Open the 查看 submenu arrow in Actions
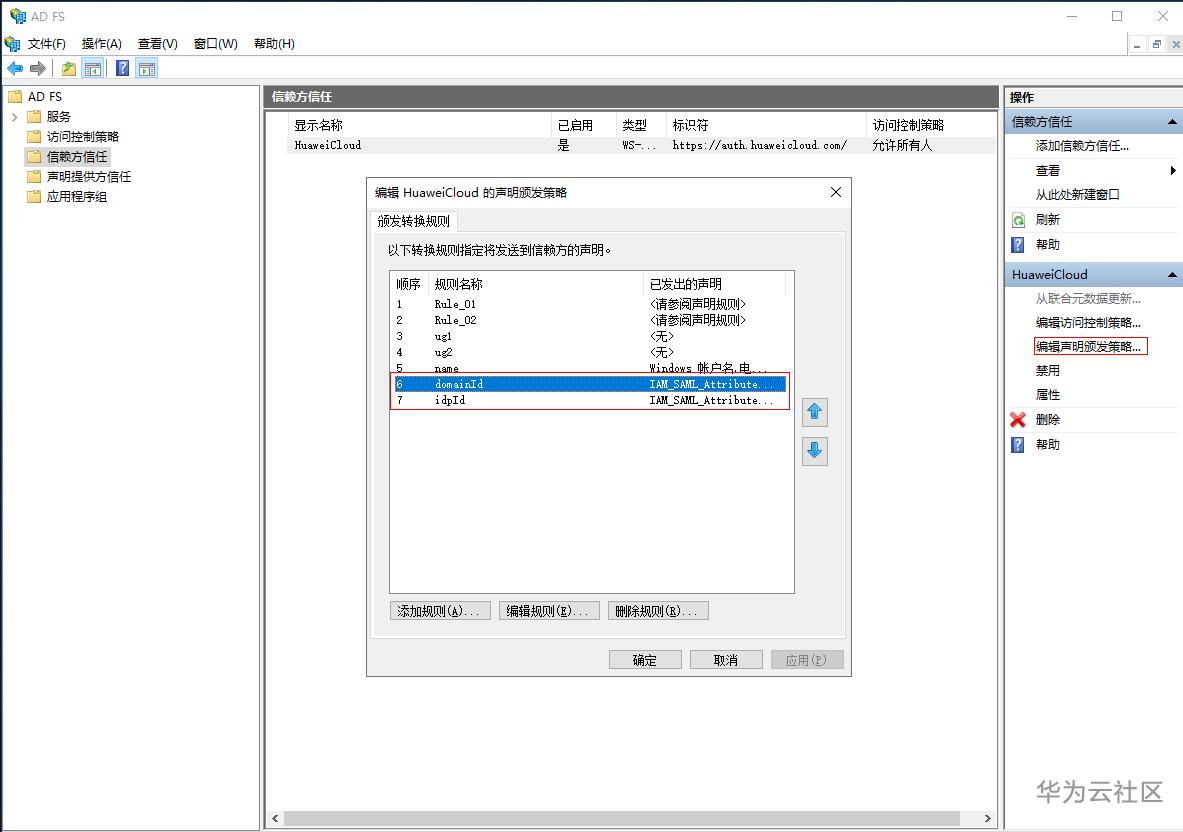The height and width of the screenshot is (832, 1183). [1172, 170]
